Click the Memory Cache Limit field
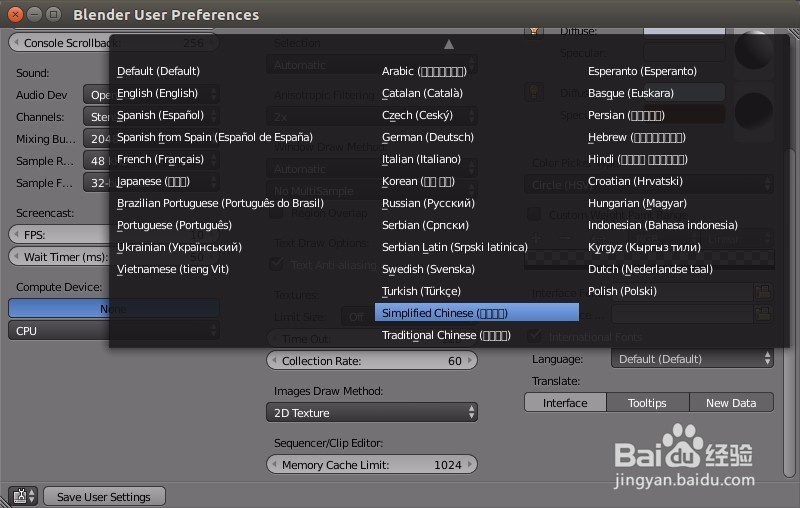 (x=371, y=465)
